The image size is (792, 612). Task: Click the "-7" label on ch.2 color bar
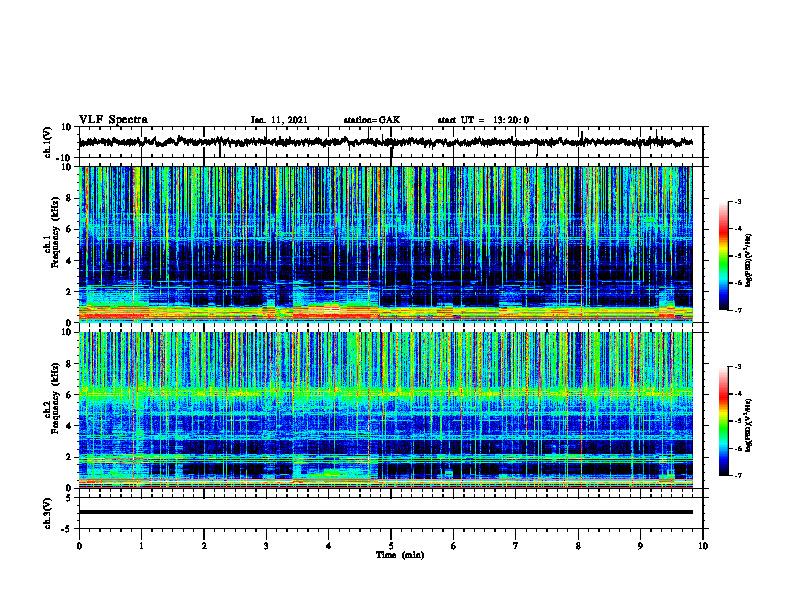737,475
